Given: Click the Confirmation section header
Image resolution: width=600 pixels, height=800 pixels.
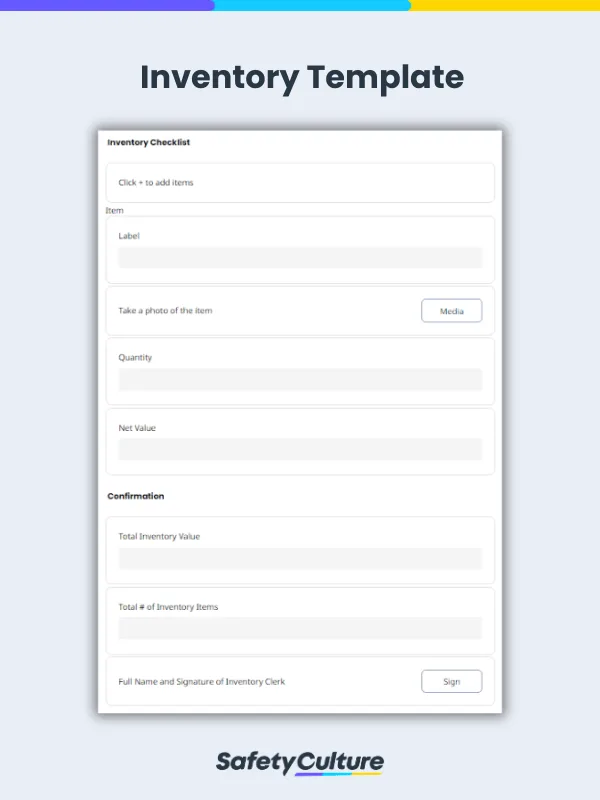Looking at the screenshot, I should click(x=136, y=496).
